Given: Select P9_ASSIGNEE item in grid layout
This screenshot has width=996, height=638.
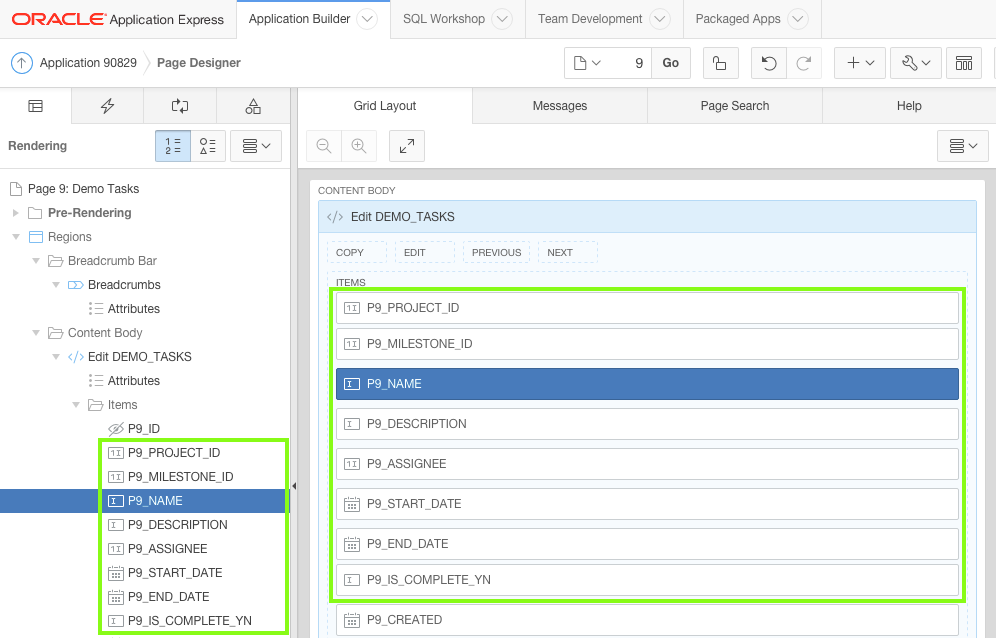Looking at the screenshot, I should (x=647, y=465).
